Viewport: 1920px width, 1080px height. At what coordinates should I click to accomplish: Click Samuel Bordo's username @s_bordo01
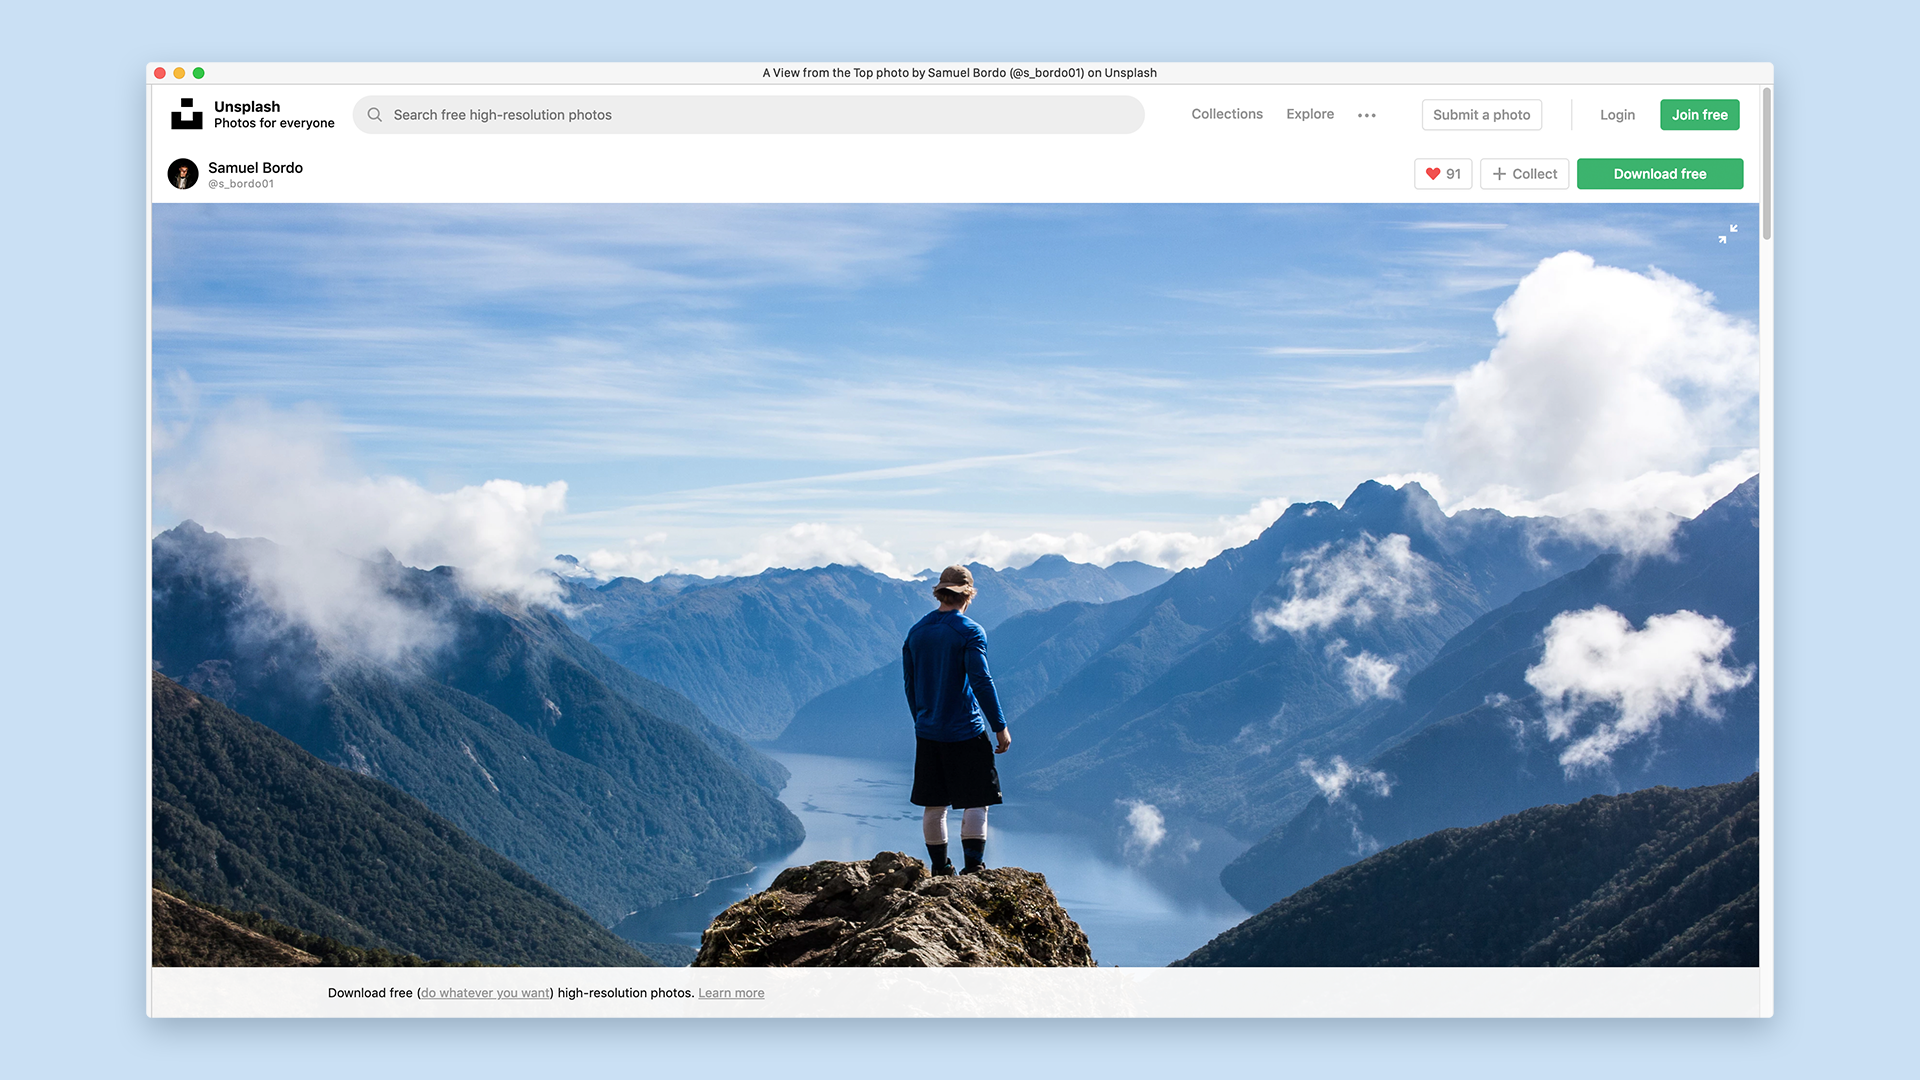241,183
